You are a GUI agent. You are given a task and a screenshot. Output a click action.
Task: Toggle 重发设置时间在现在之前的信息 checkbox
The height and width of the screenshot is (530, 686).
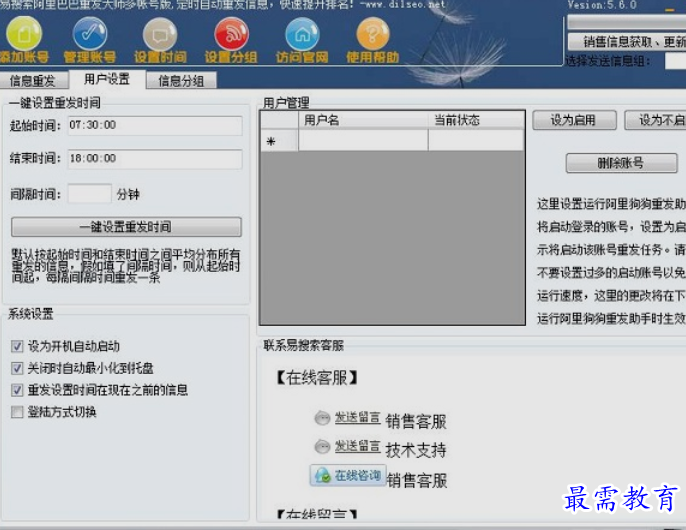(x=17, y=390)
